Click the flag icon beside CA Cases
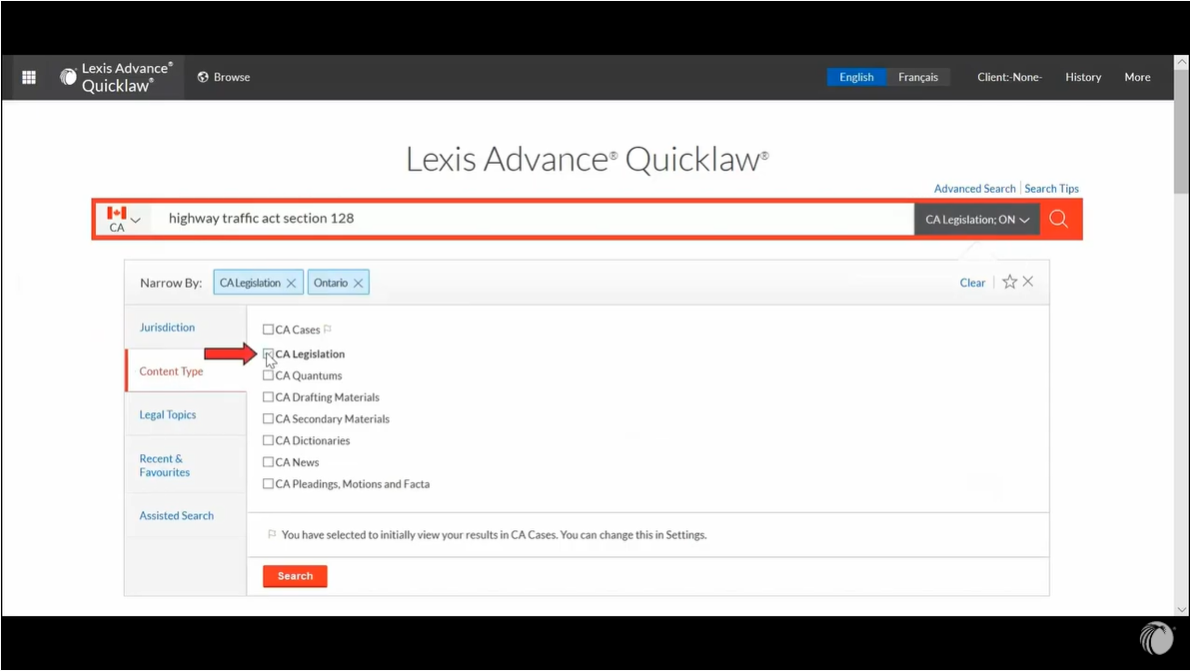1190x671 pixels. point(327,329)
